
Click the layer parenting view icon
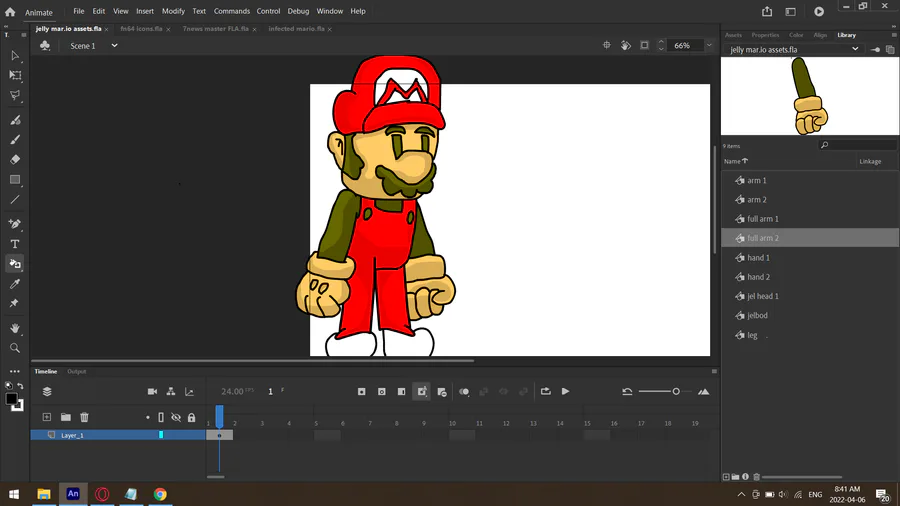170,391
